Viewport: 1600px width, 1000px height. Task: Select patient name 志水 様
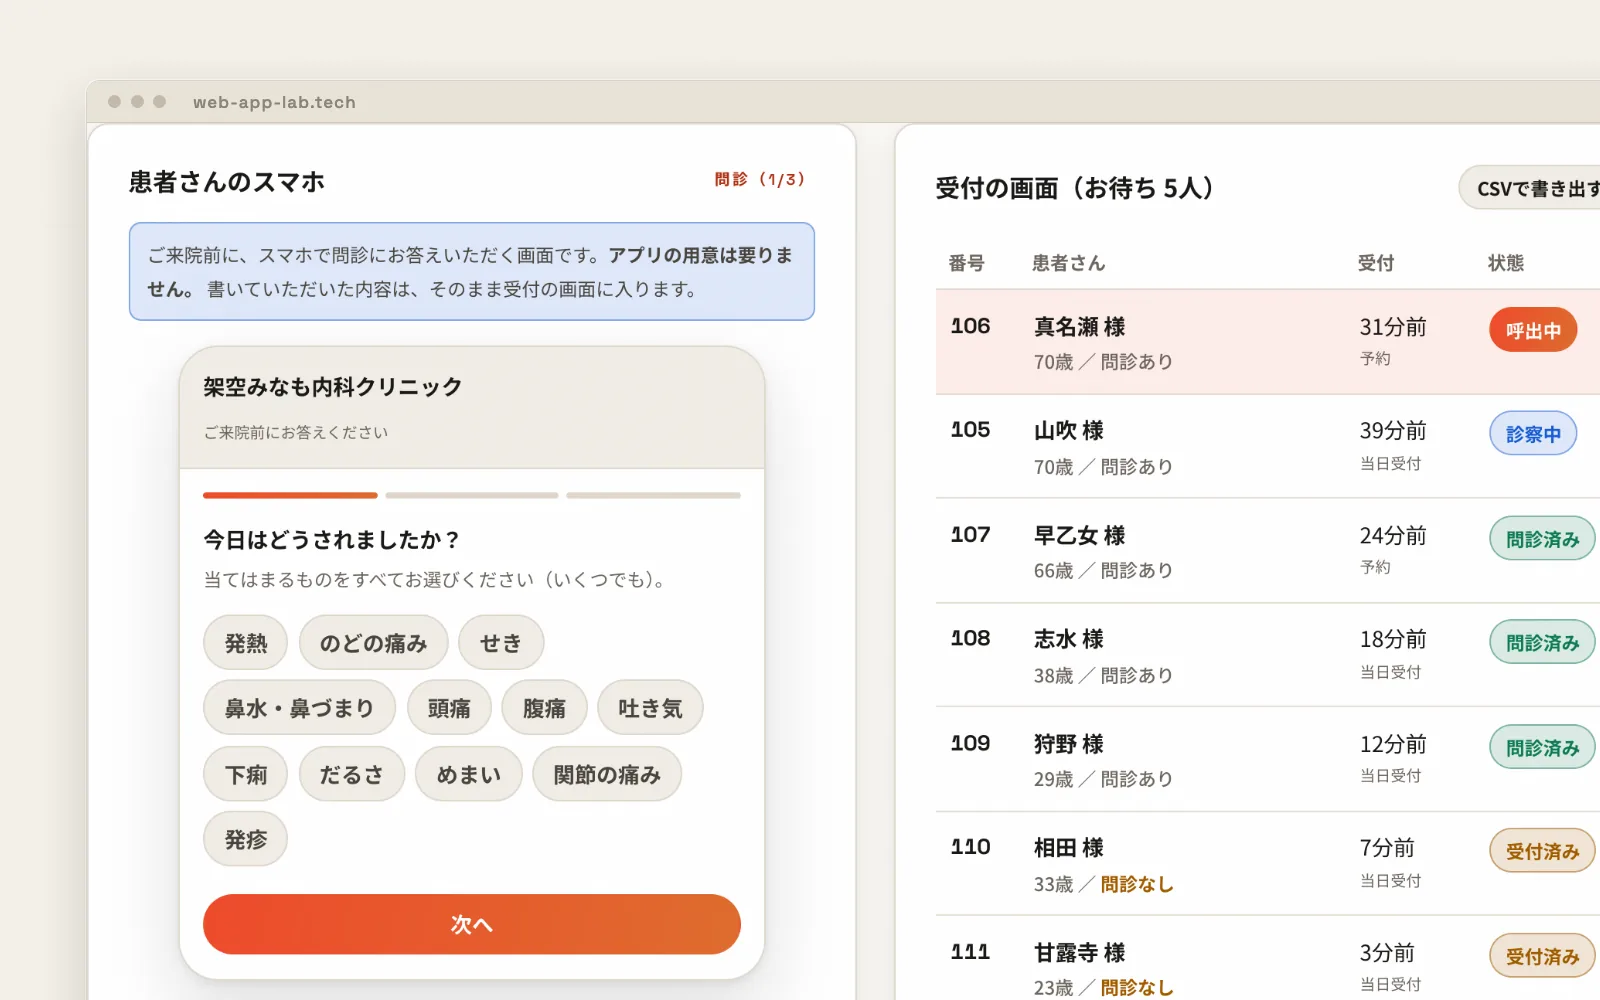pyautogui.click(x=1068, y=639)
